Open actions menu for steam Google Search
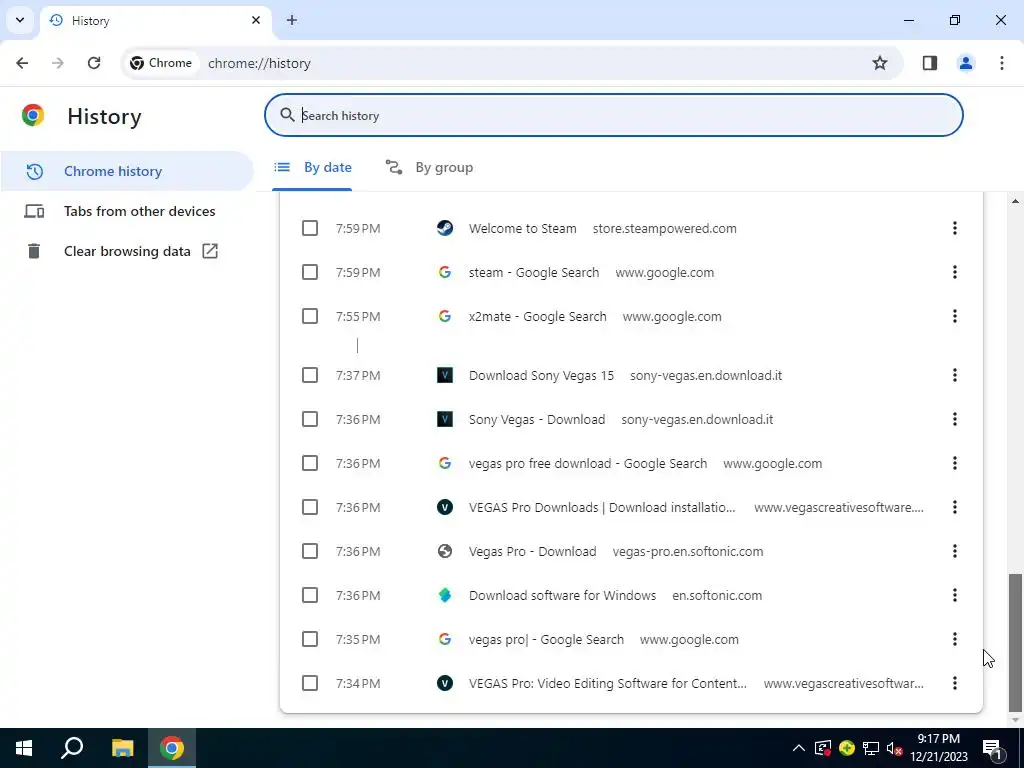Viewport: 1024px width, 768px height. coord(954,272)
